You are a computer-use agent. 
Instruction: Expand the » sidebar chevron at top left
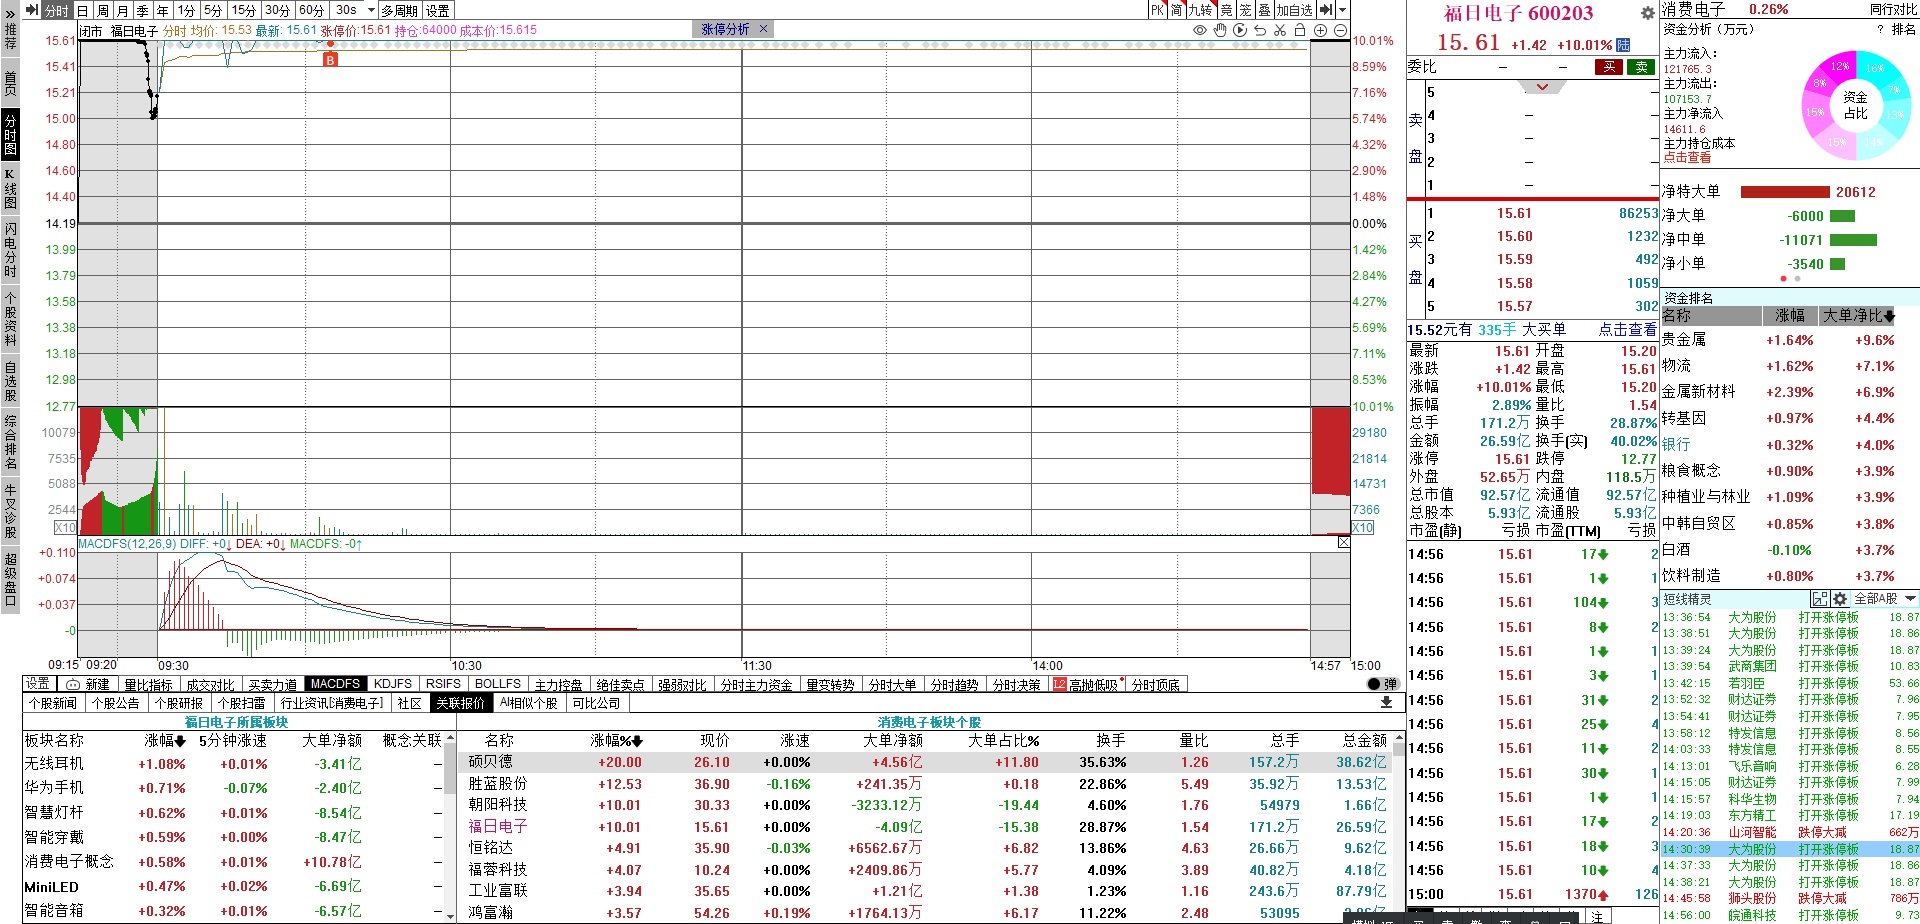[10, 13]
